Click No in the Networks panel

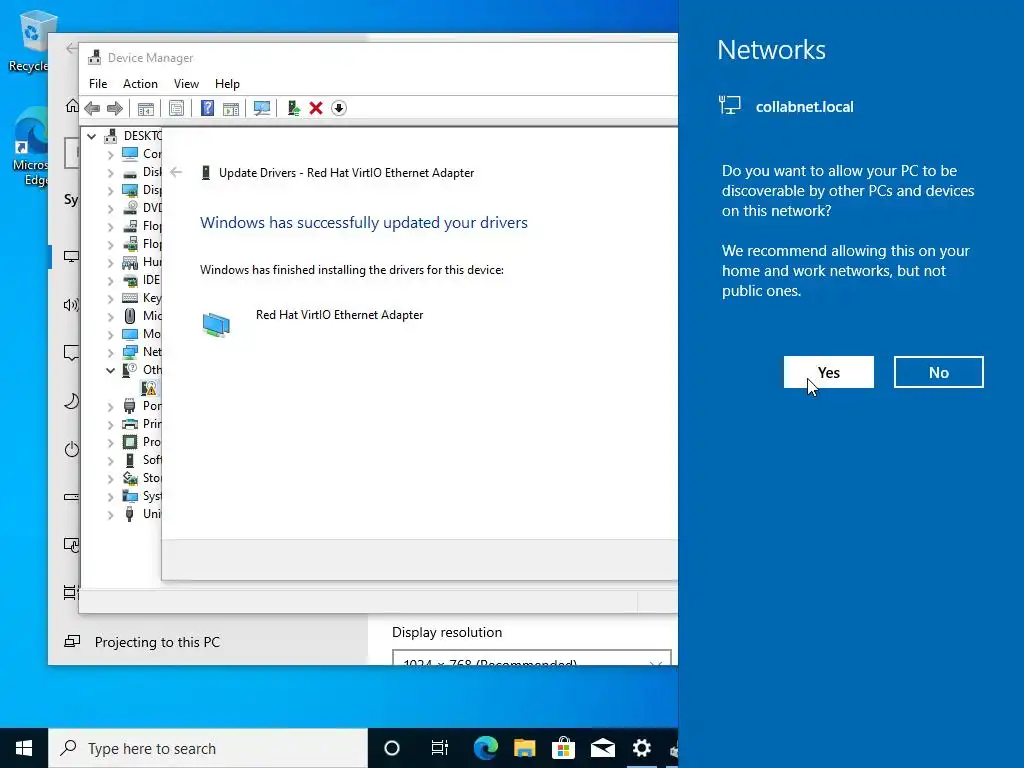click(938, 372)
